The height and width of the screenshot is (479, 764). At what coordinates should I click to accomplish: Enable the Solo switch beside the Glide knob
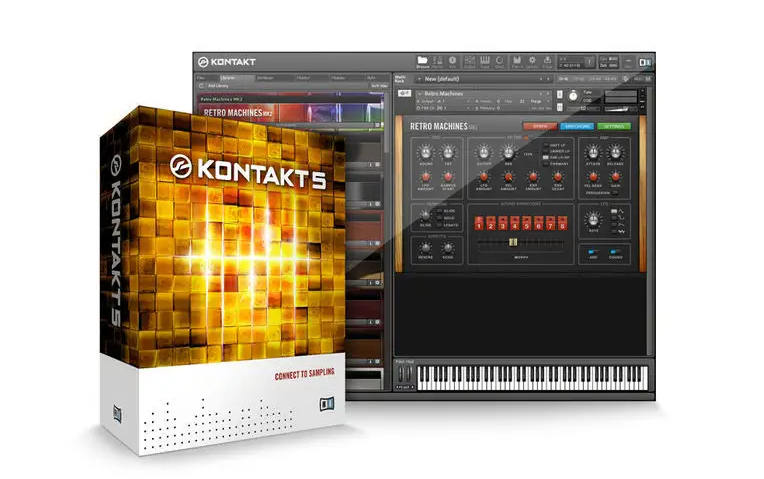click(439, 218)
